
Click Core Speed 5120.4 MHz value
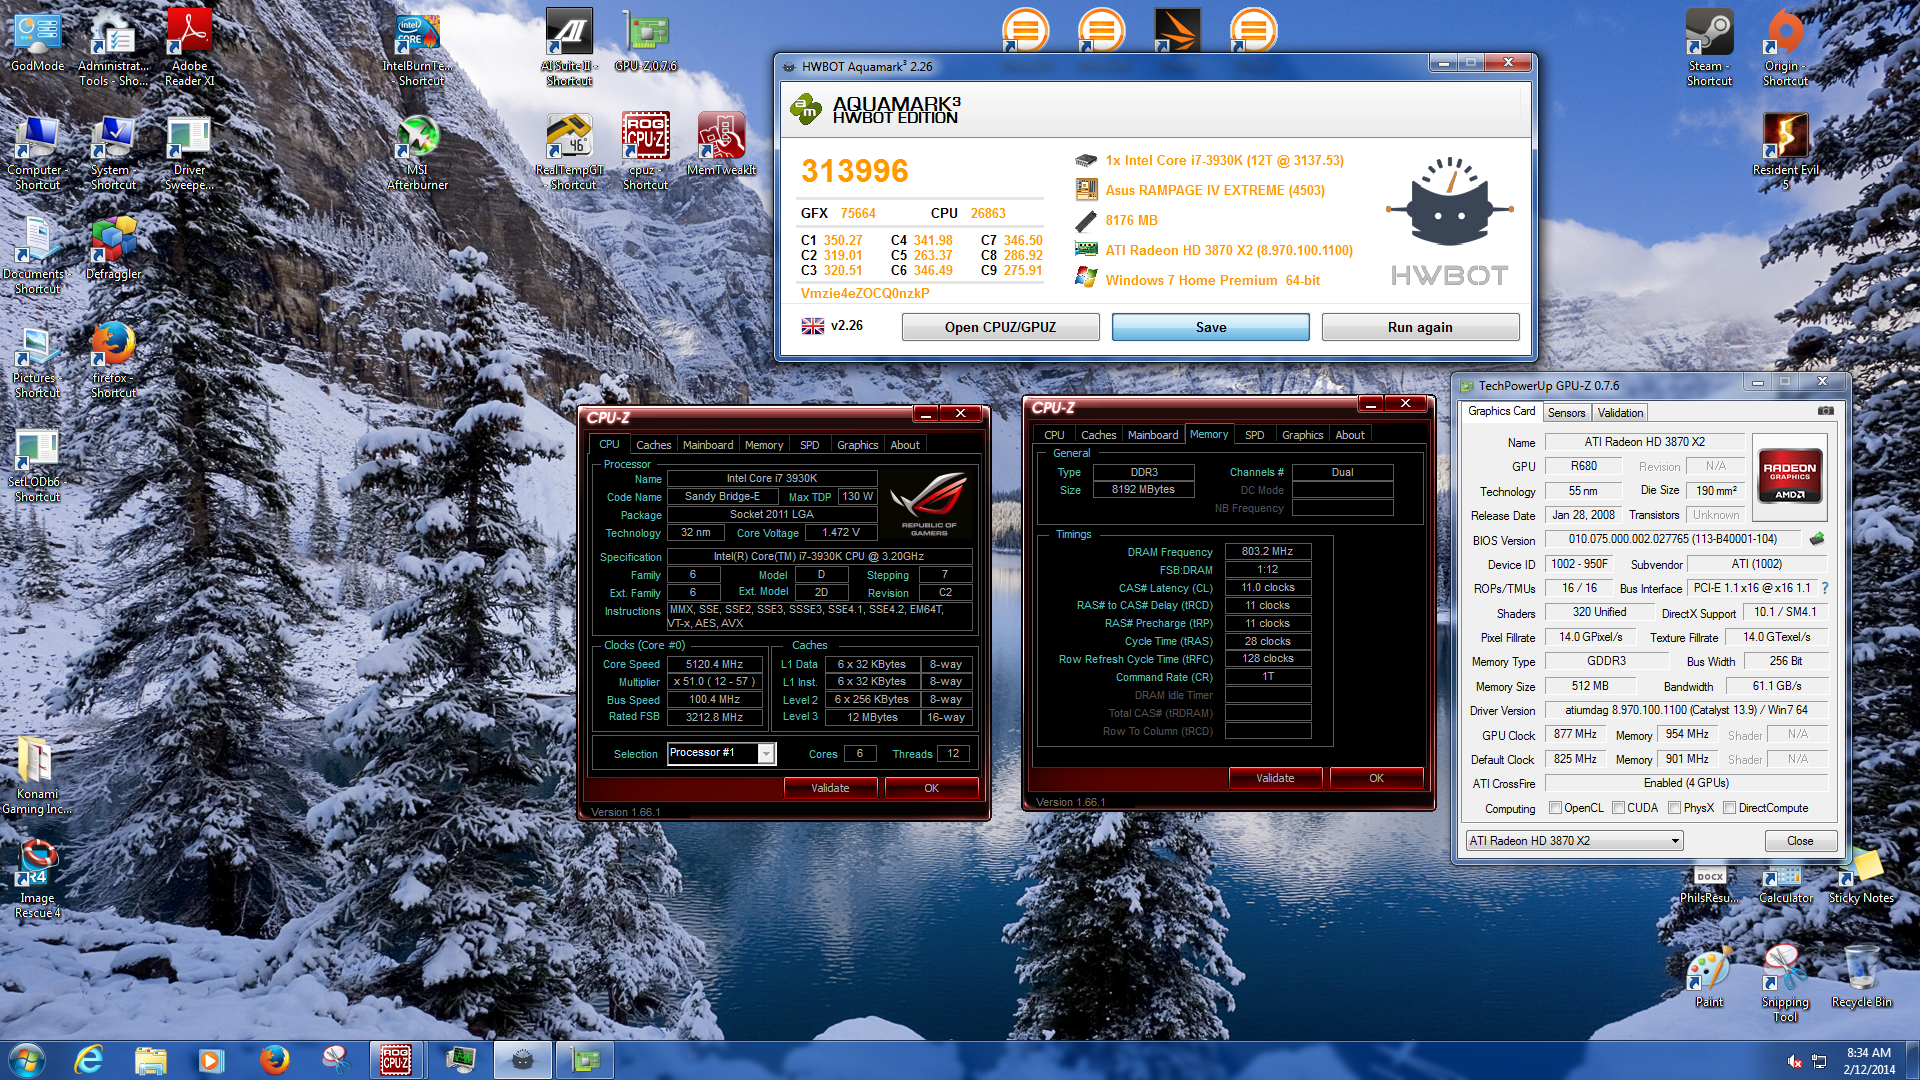click(715, 664)
